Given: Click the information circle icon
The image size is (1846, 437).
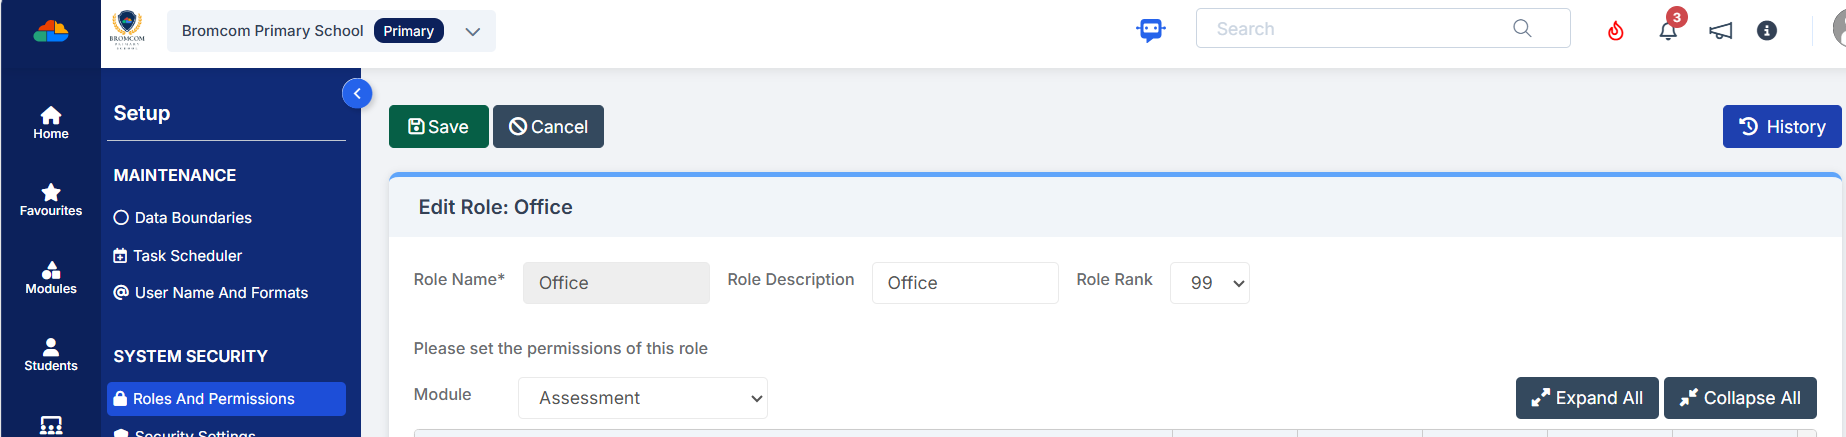Looking at the screenshot, I should pos(1767,31).
